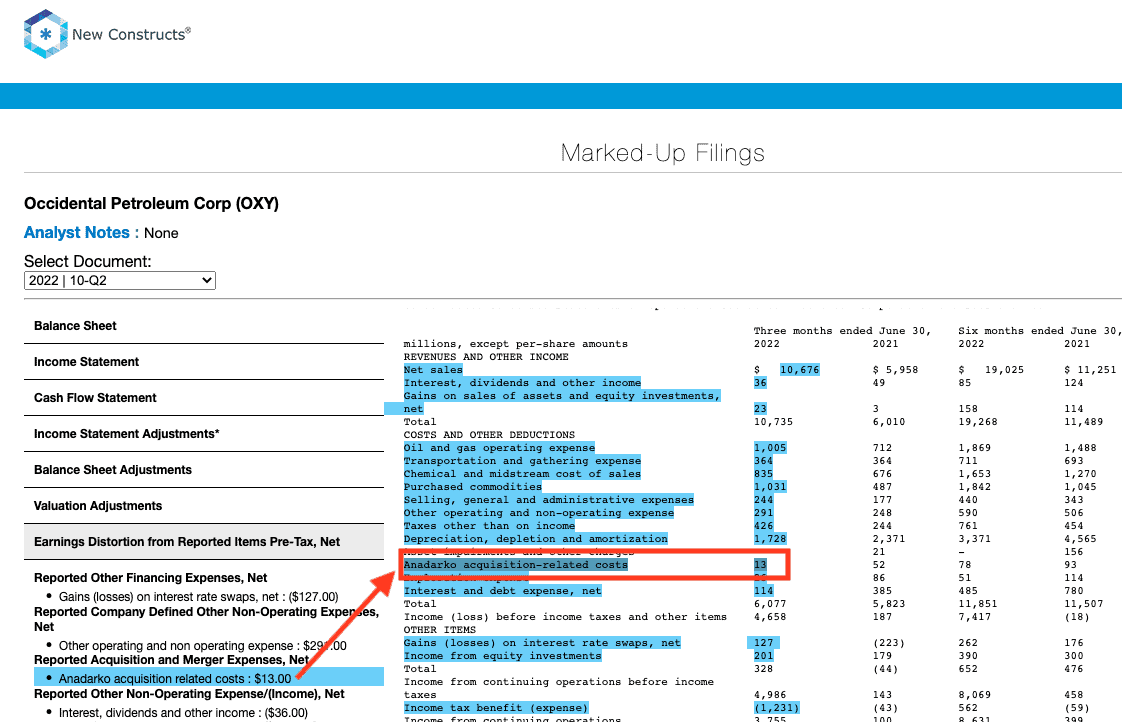Open Income Statement Adjustments section

(x=204, y=434)
